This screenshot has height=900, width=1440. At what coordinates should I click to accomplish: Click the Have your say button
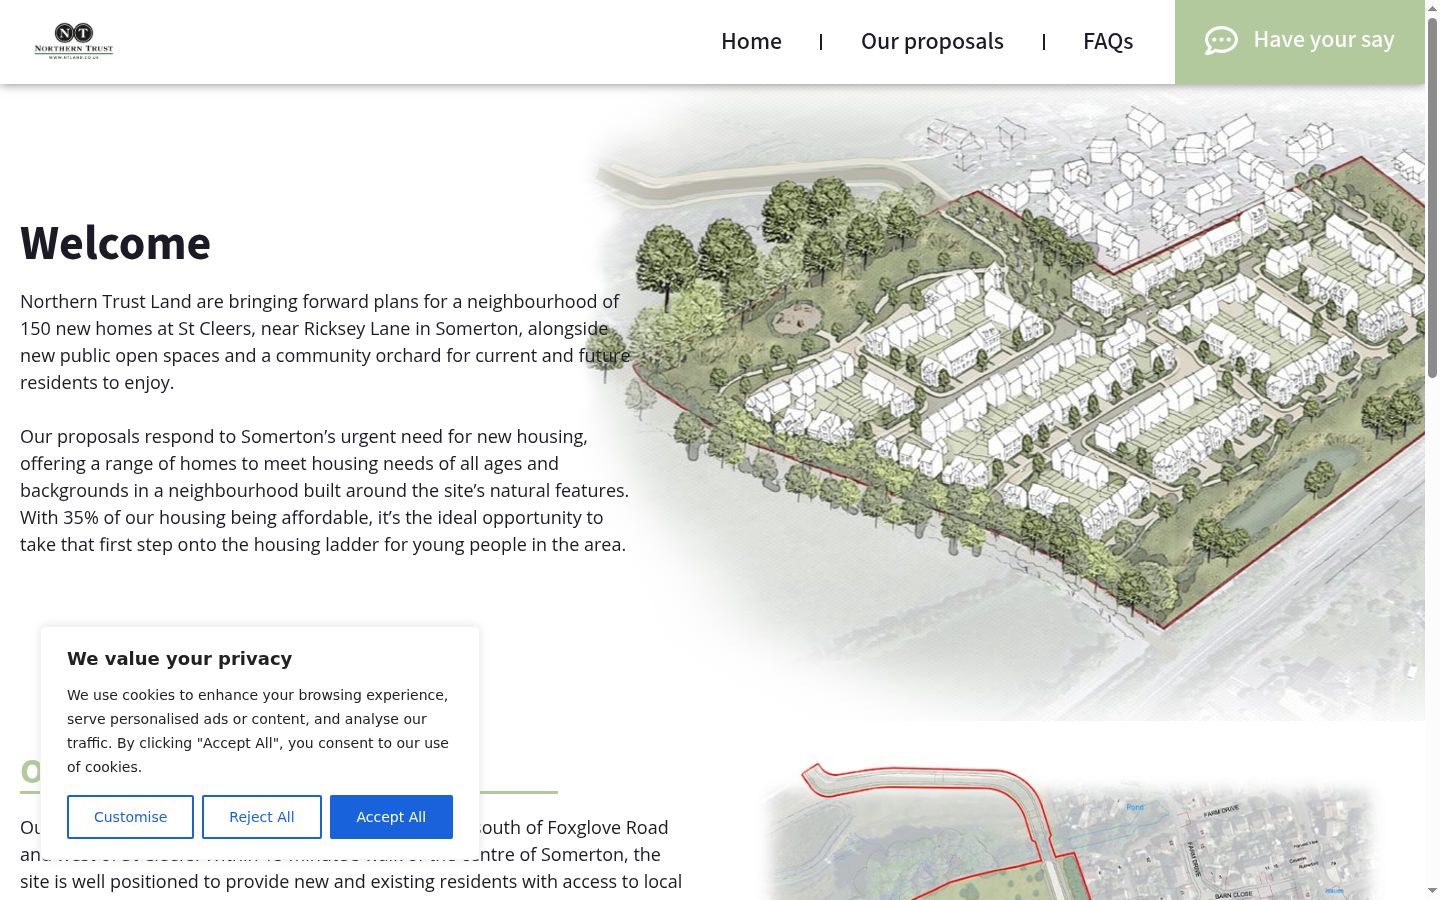(x=1300, y=41)
